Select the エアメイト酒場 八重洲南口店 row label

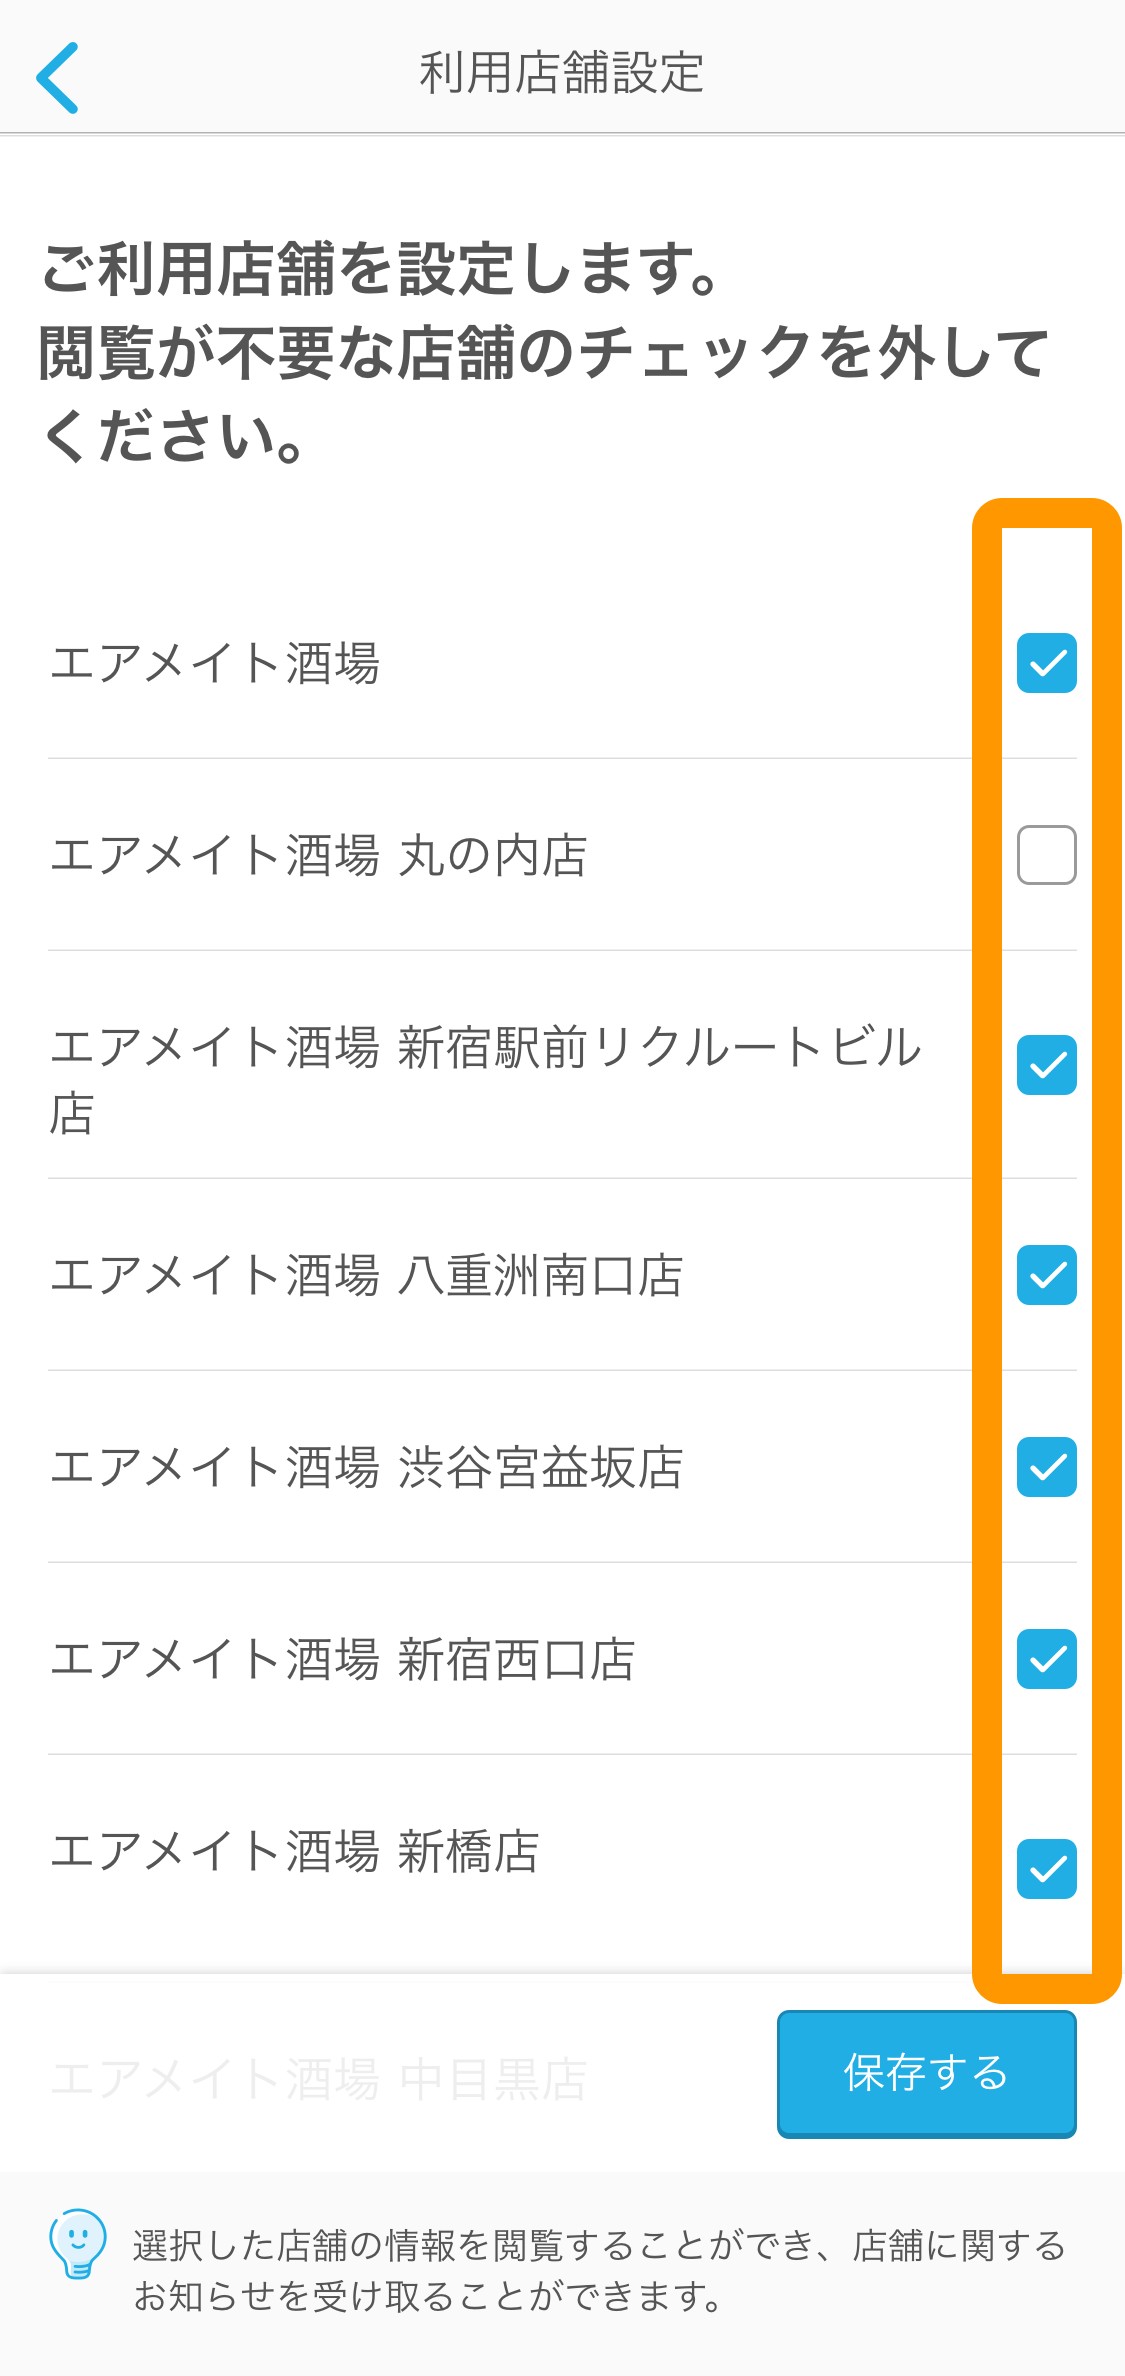(x=366, y=1276)
